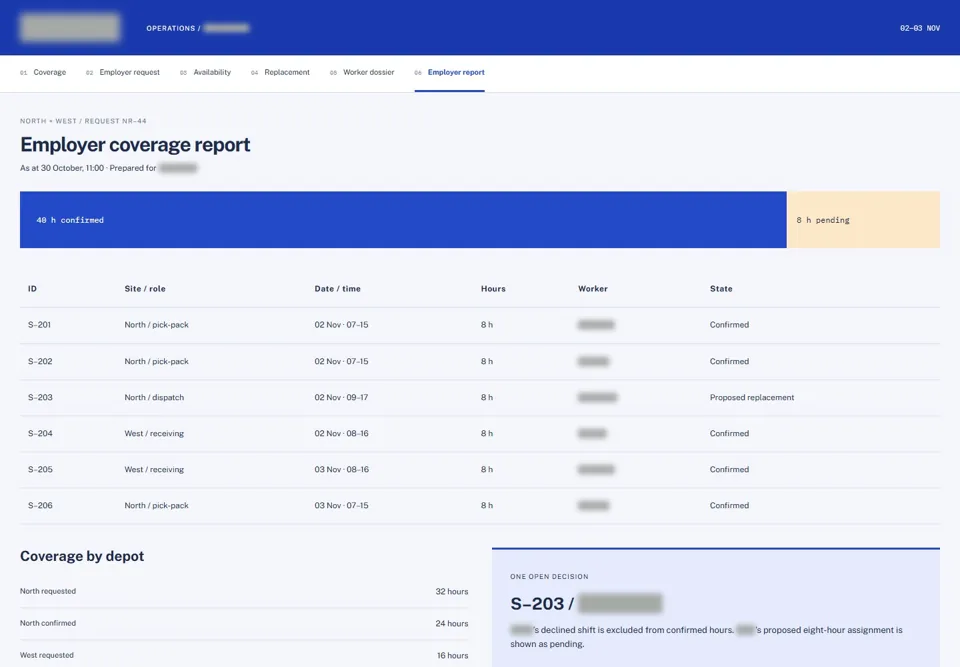This screenshot has height=667, width=960.
Task: Select row ID S-203
Action: [40, 398]
